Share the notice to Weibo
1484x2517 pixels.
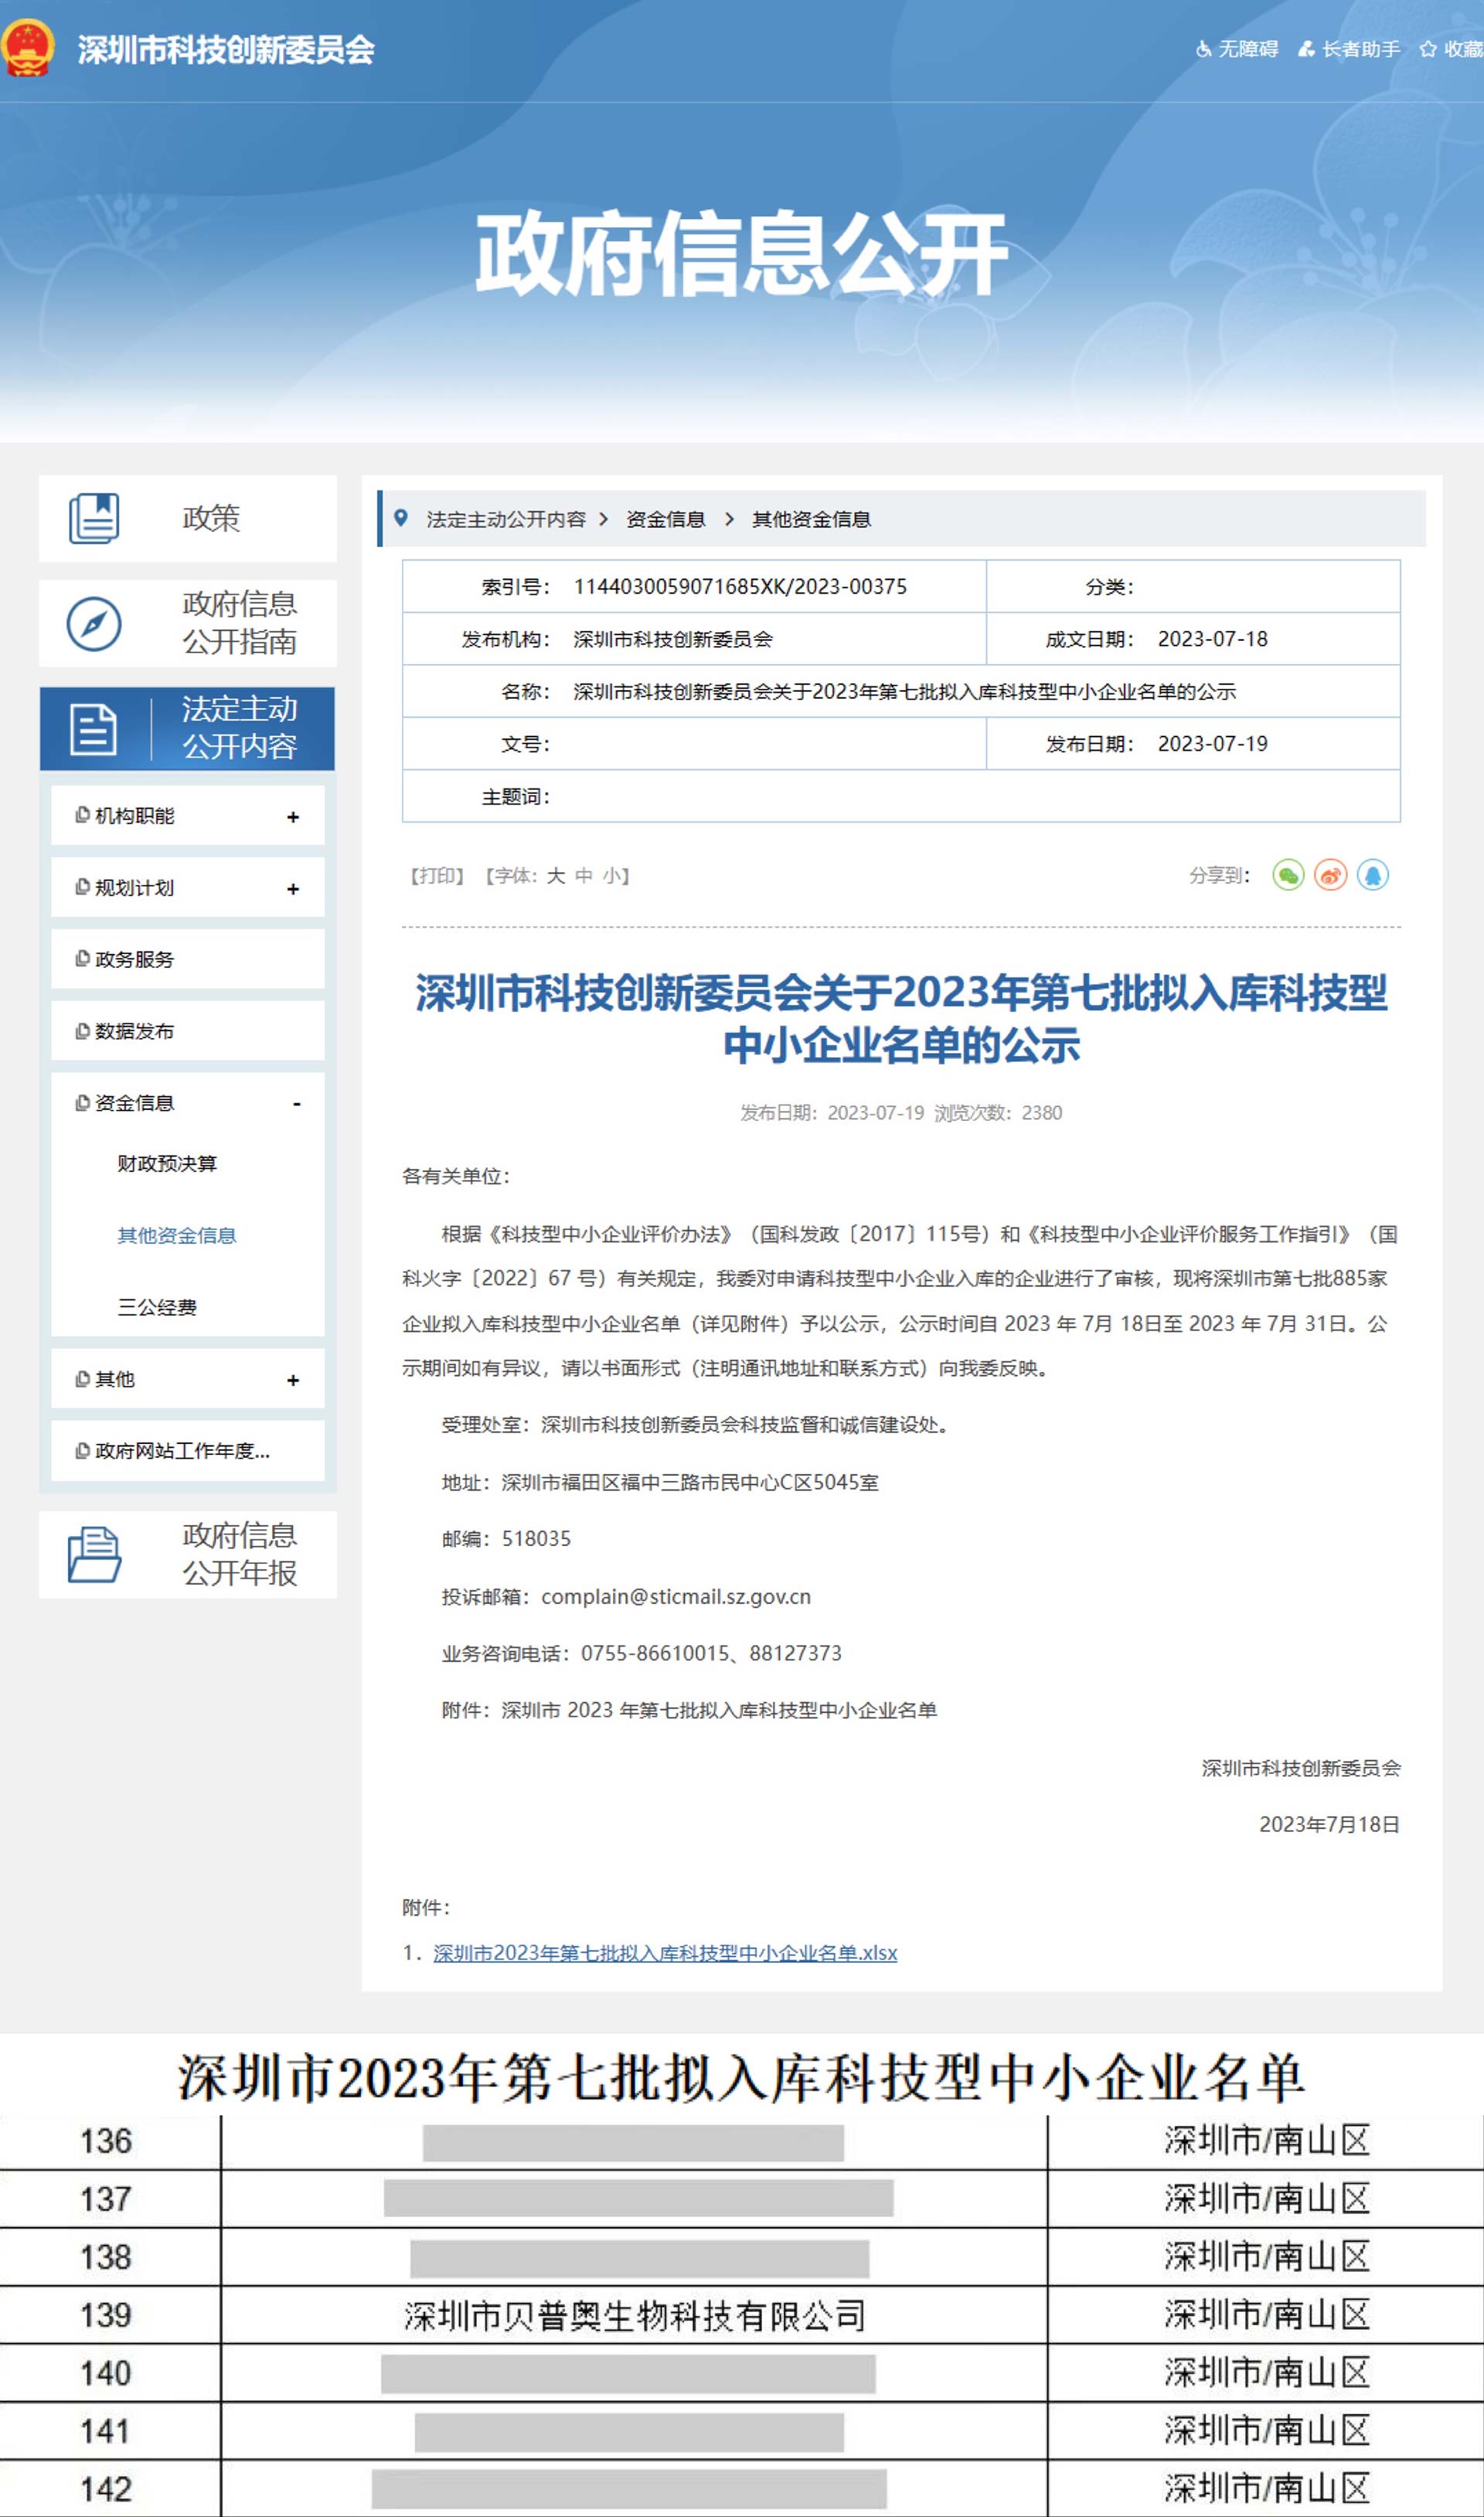pos(1330,875)
